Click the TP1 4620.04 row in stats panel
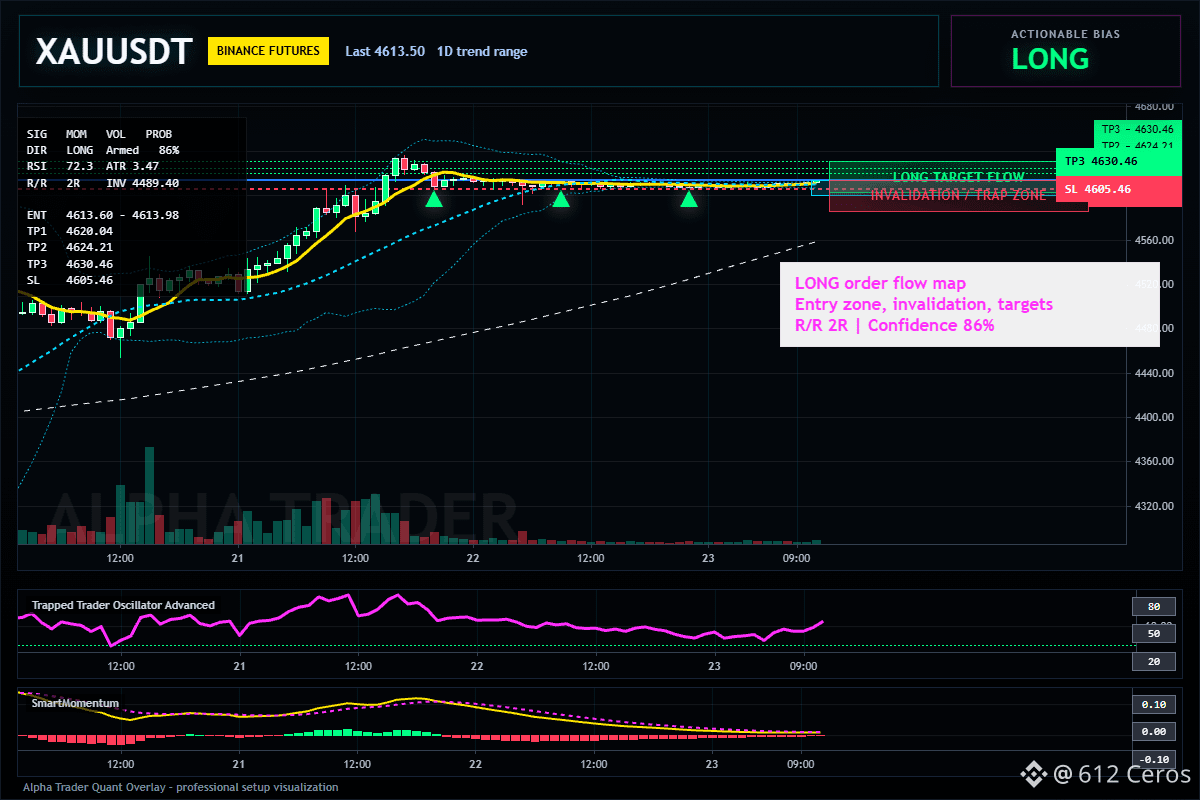 [x=70, y=231]
